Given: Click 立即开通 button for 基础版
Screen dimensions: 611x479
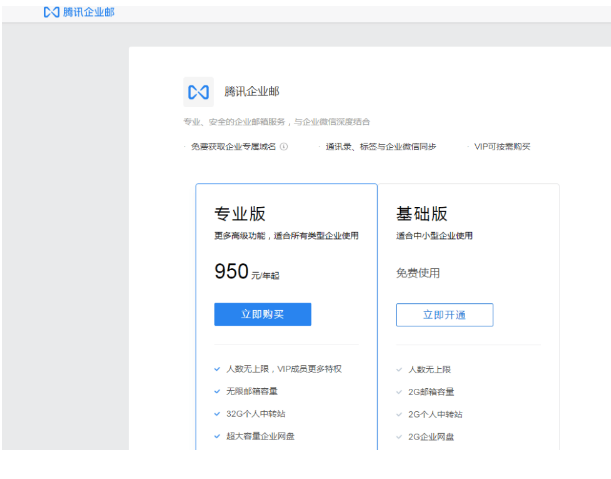Looking at the screenshot, I should [444, 315].
